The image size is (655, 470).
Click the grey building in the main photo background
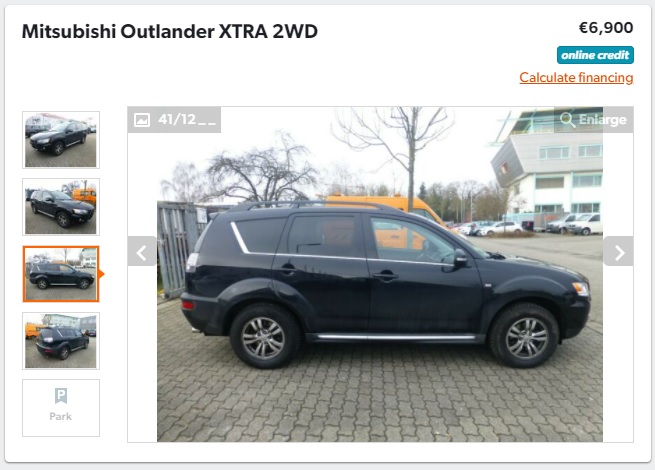click(x=548, y=167)
